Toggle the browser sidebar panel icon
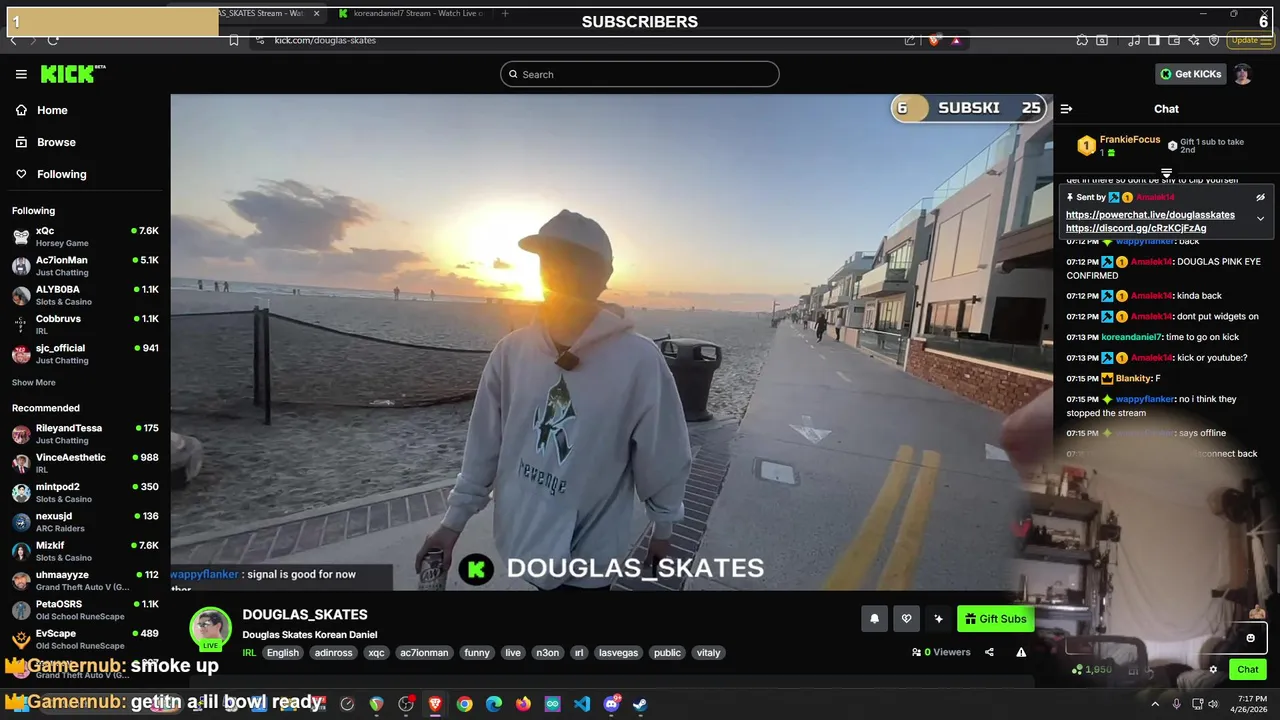Viewport: 1280px width, 720px height. pos(1153,40)
